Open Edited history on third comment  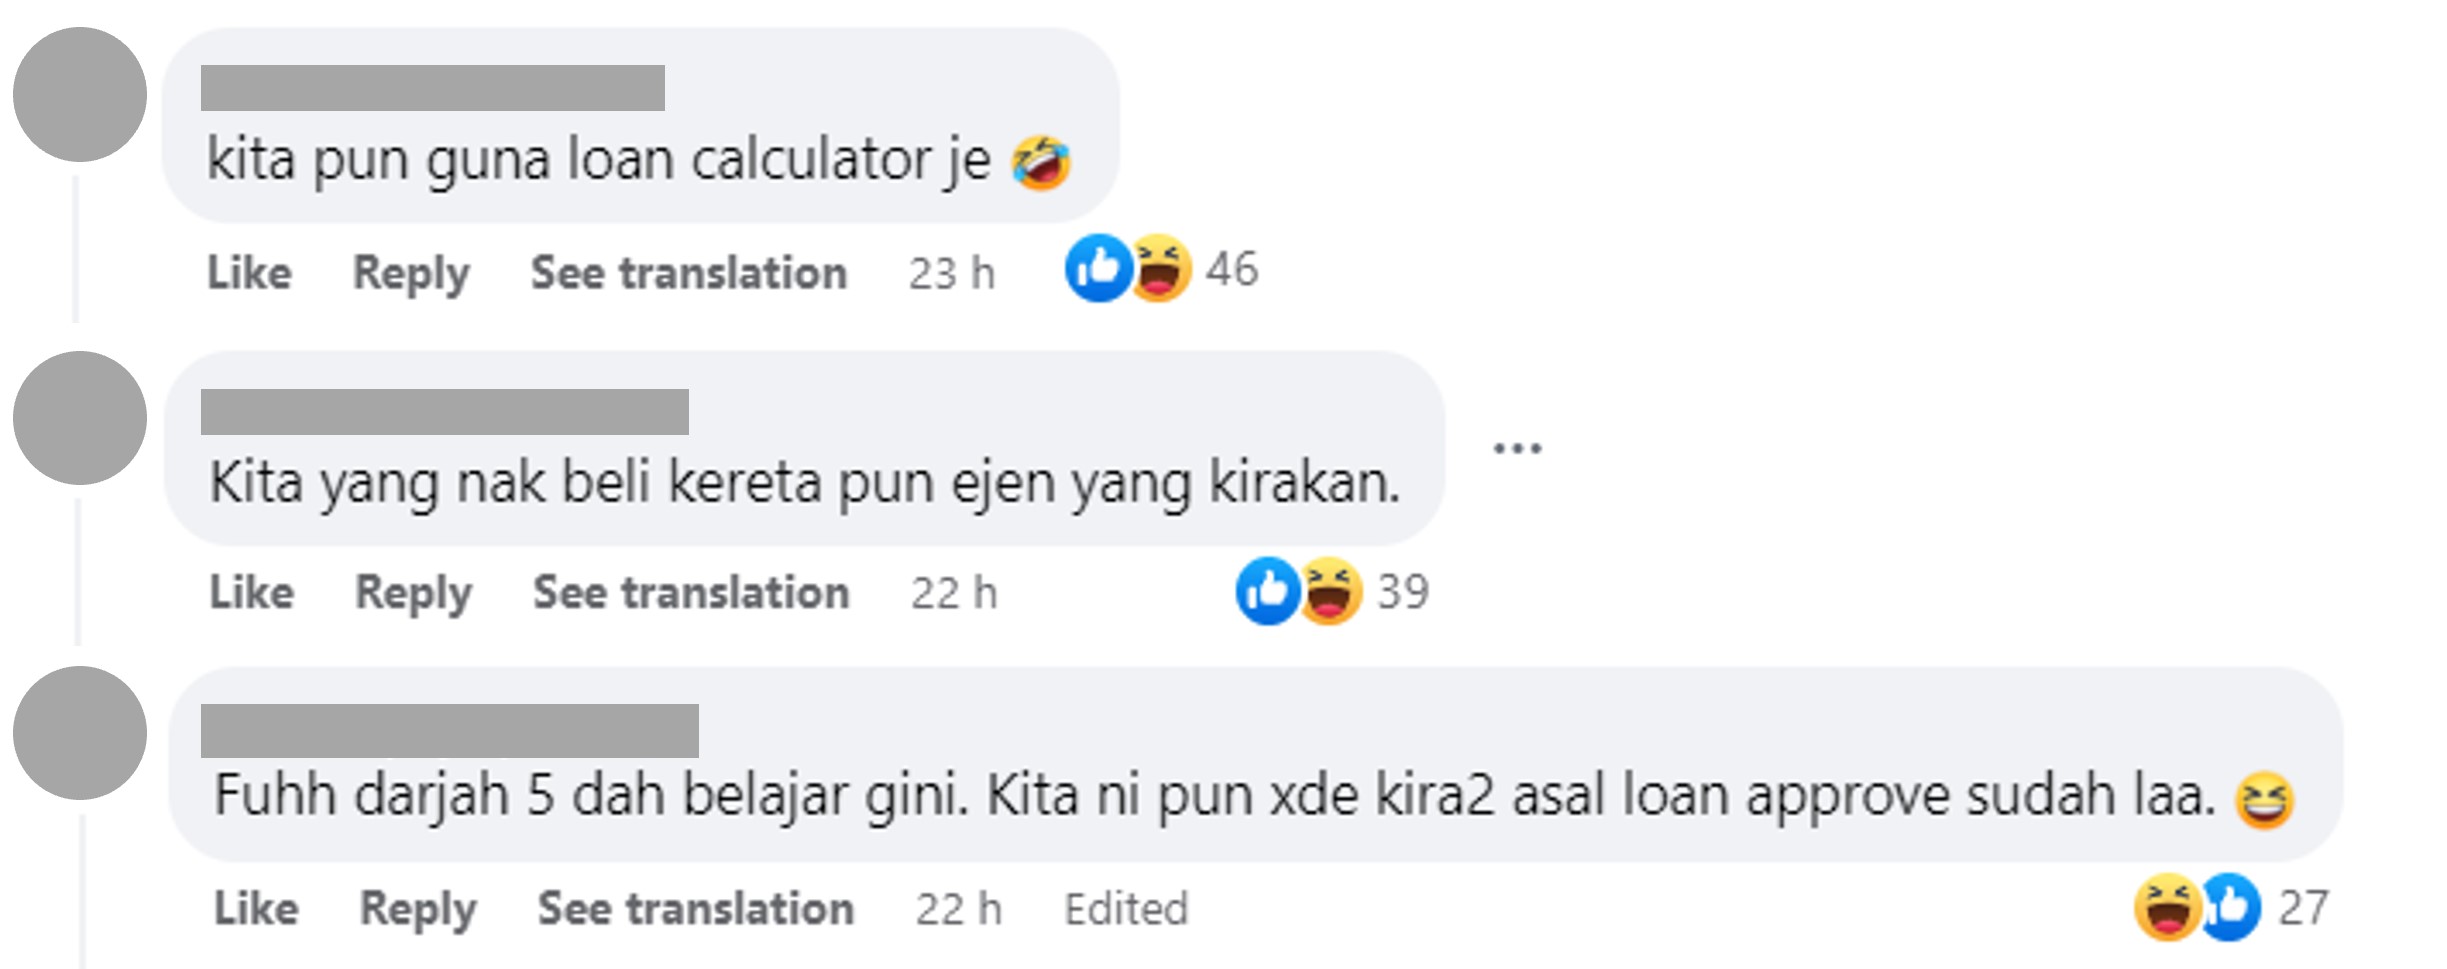1126,909
